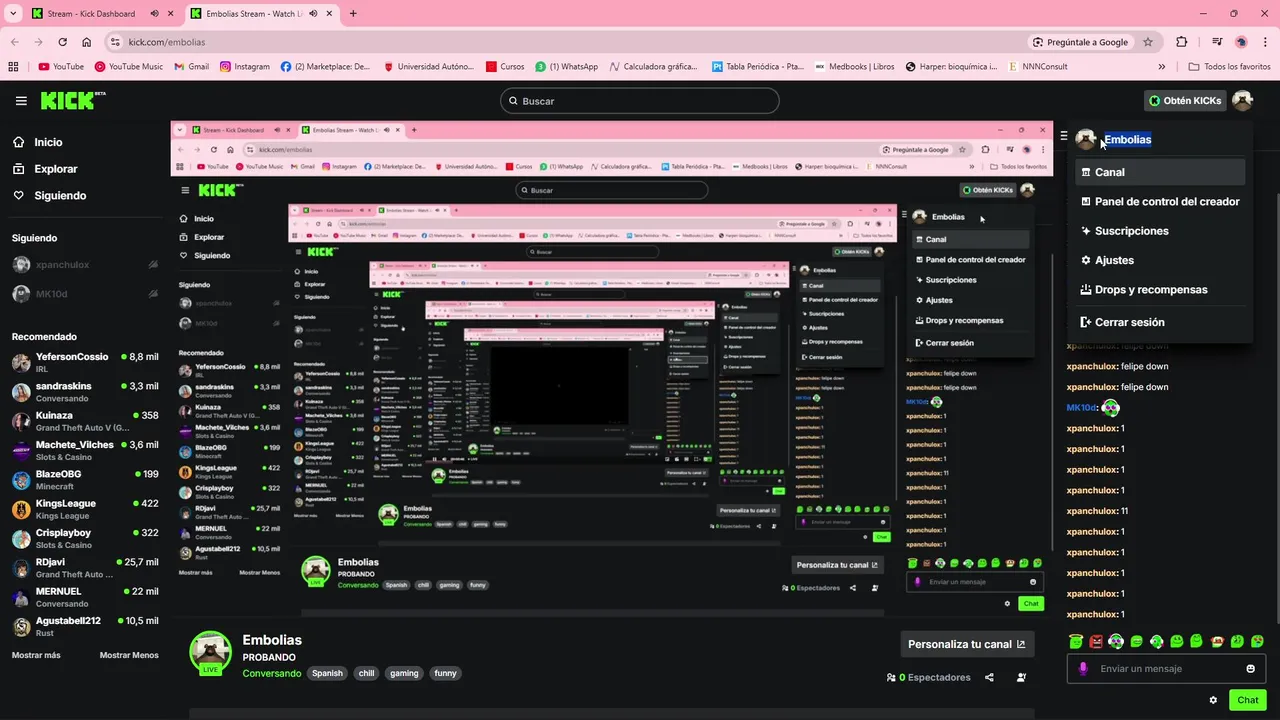Viewport: 1280px width, 720px height.
Task: Click the share stream icon
Action: click(989, 677)
